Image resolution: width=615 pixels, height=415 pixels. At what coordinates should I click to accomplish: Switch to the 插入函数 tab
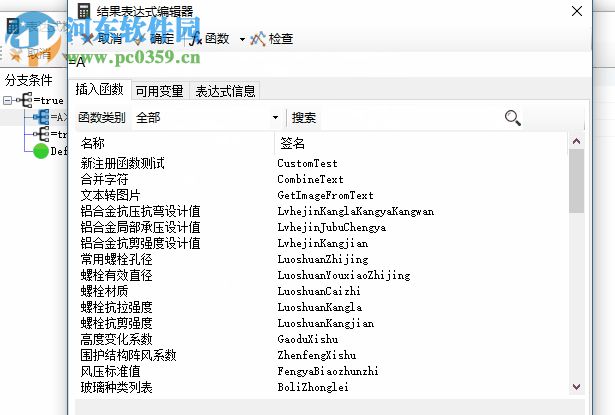tap(100, 89)
